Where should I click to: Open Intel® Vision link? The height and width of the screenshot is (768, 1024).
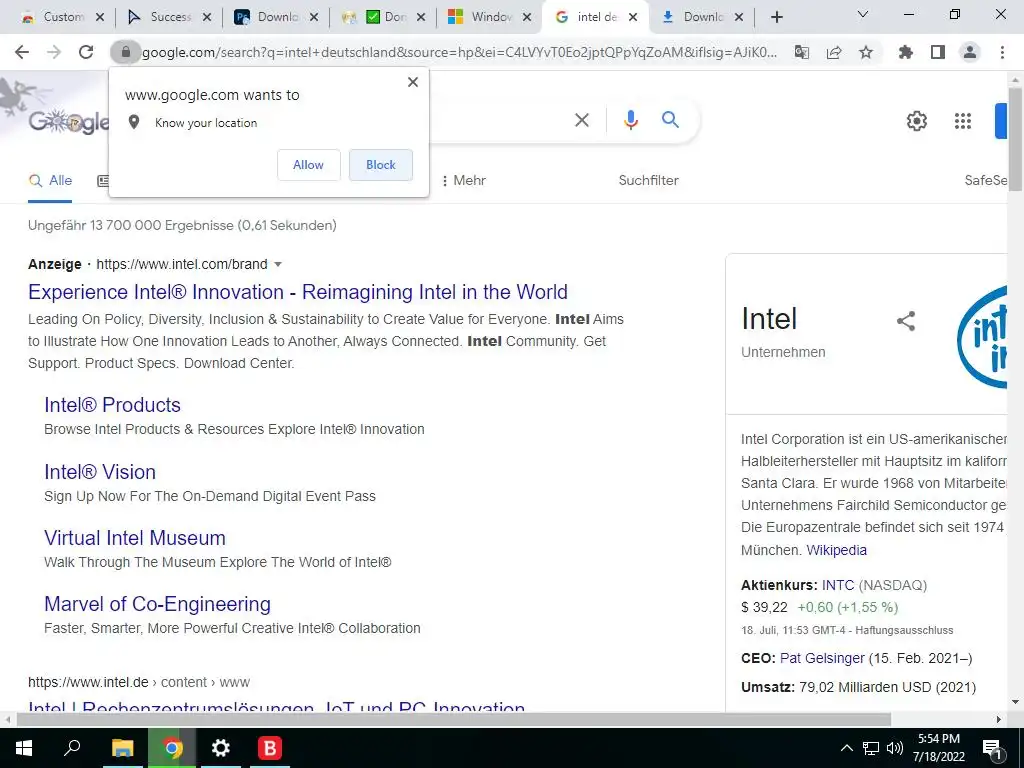[x=100, y=472]
